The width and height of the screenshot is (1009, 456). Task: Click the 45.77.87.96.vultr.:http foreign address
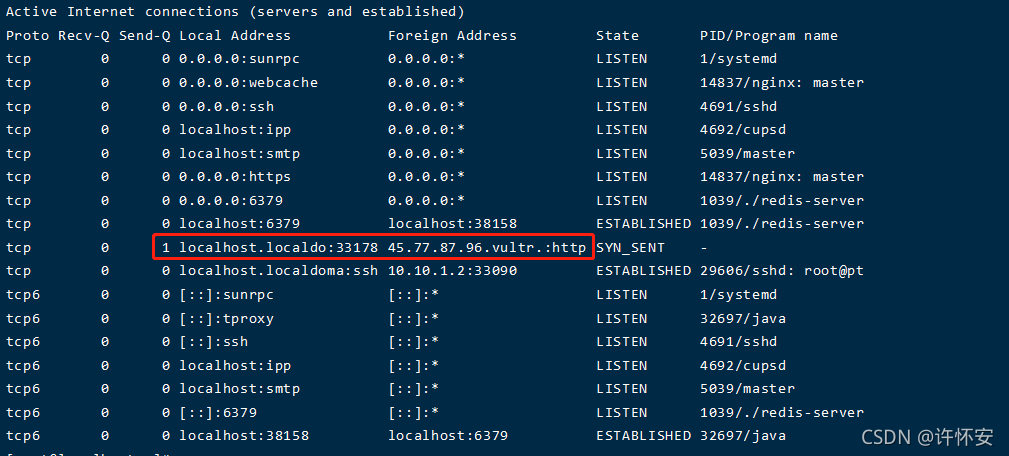pyautogui.click(x=486, y=247)
